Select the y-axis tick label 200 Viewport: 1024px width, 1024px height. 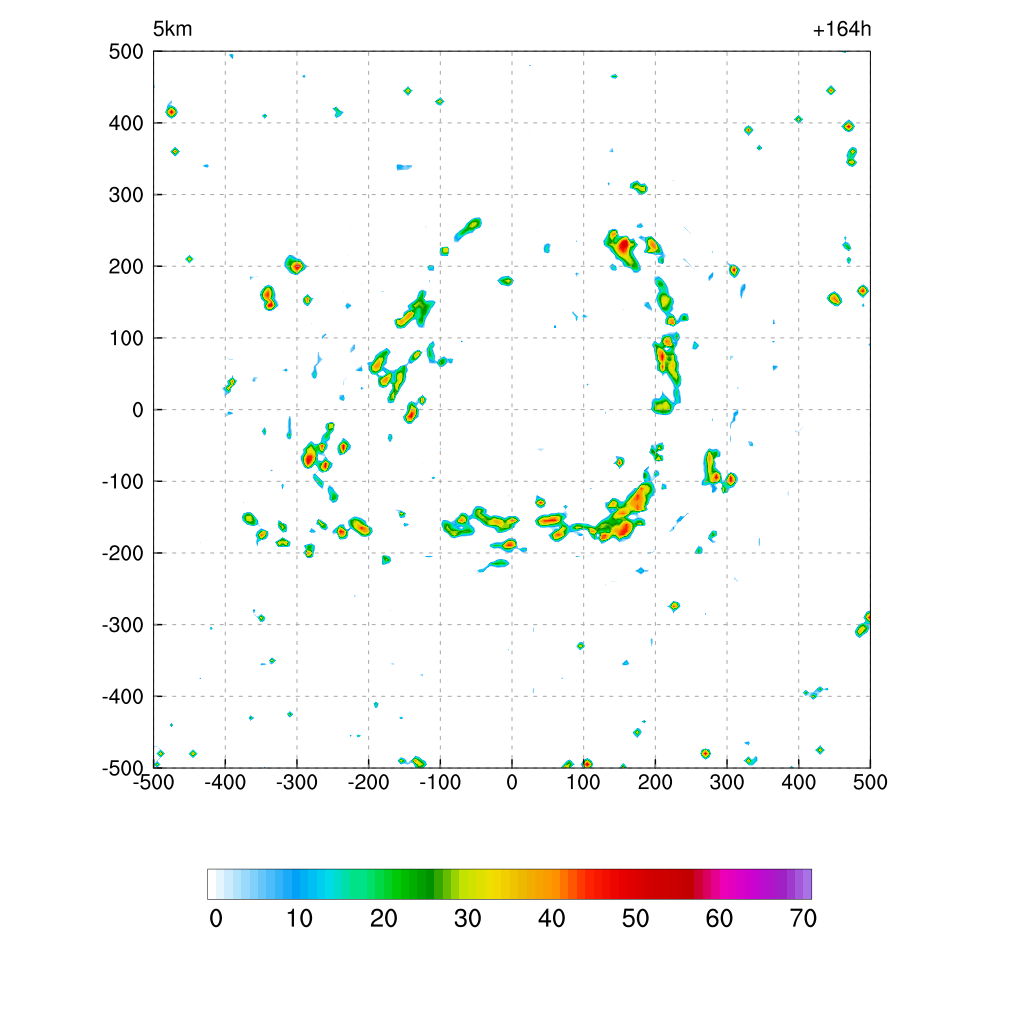coord(126,267)
